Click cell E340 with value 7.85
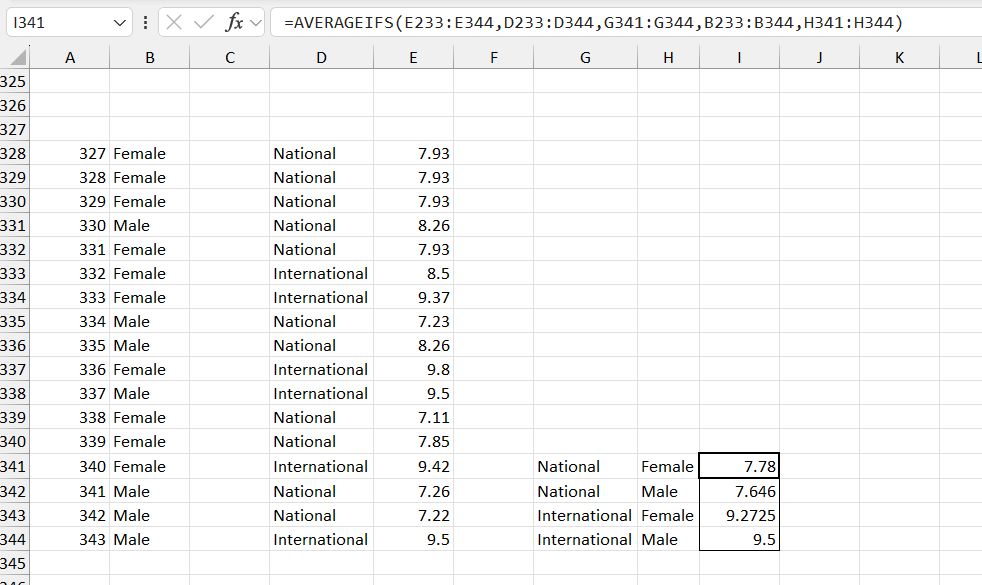This screenshot has height=585, width=982. coord(413,442)
